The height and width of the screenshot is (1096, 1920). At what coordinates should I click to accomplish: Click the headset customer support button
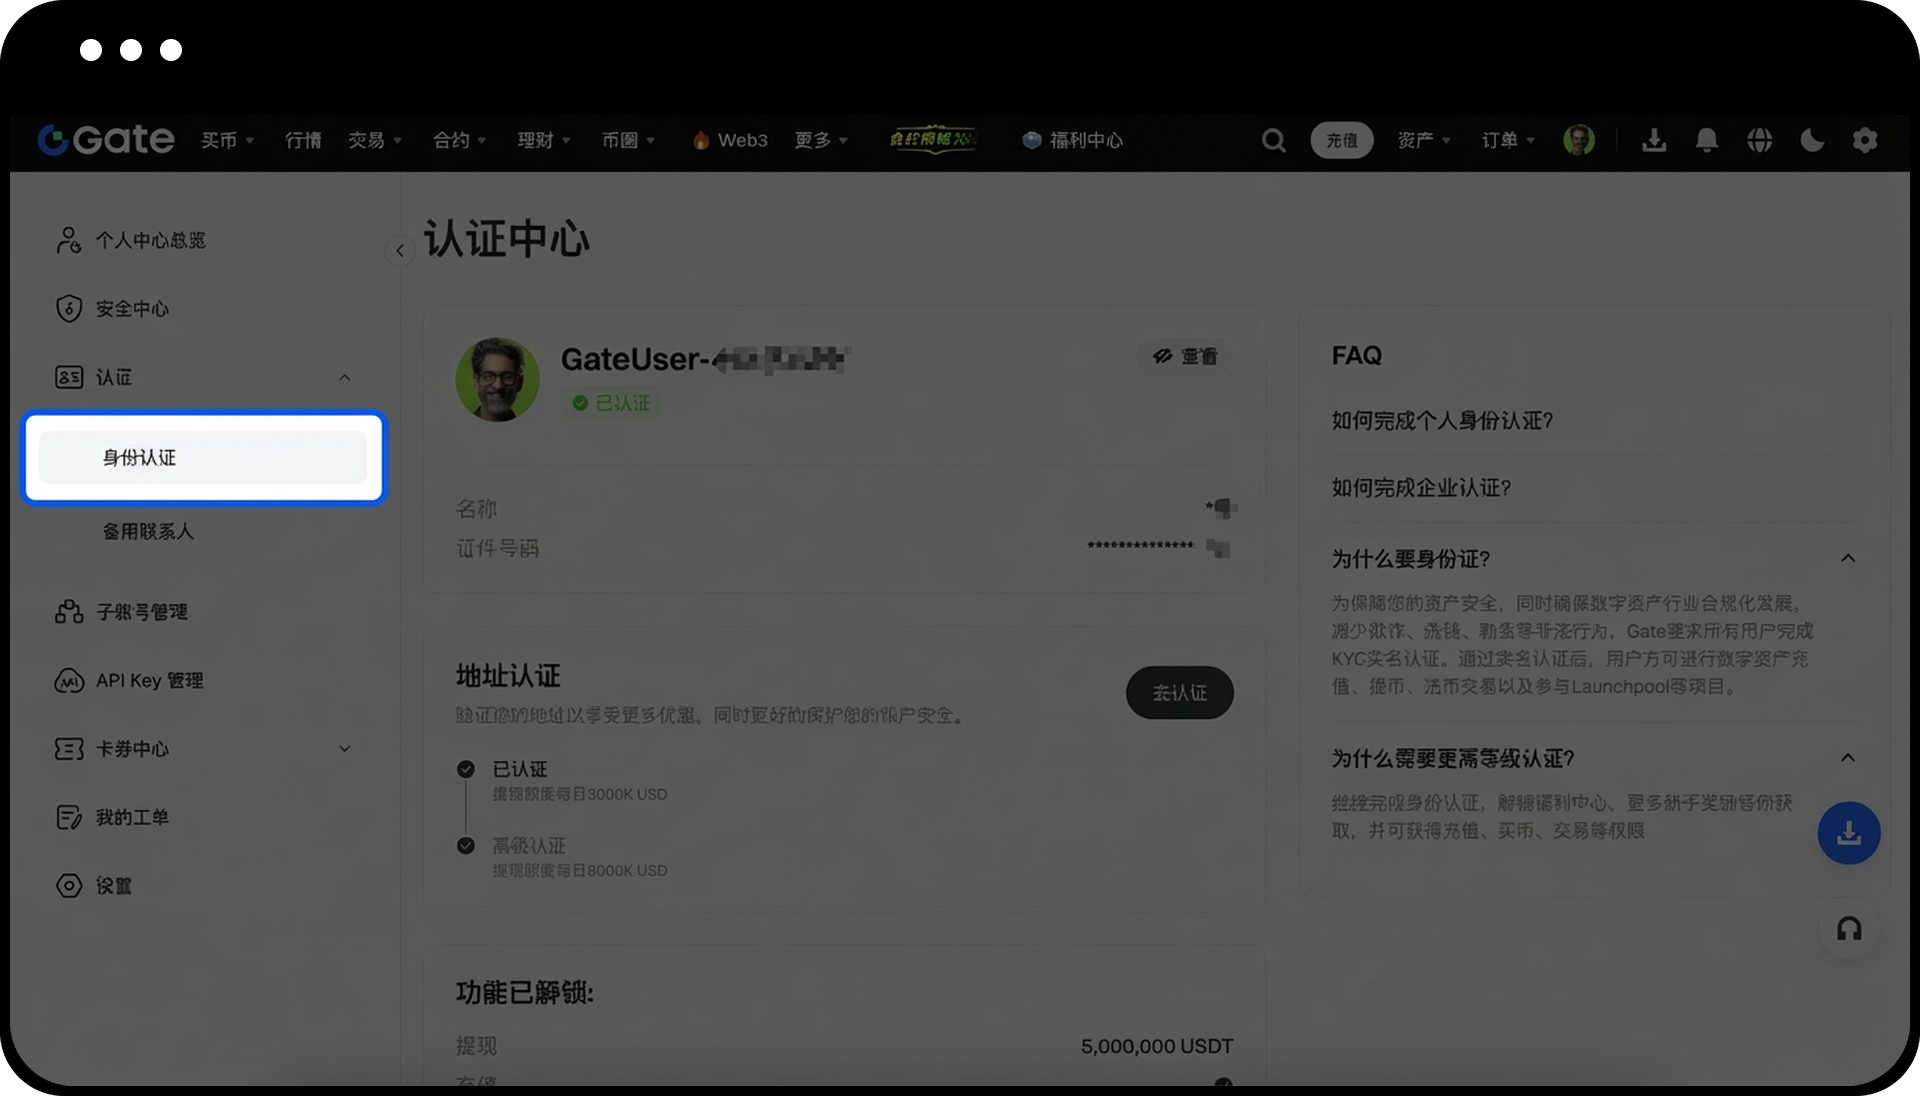tap(1849, 929)
